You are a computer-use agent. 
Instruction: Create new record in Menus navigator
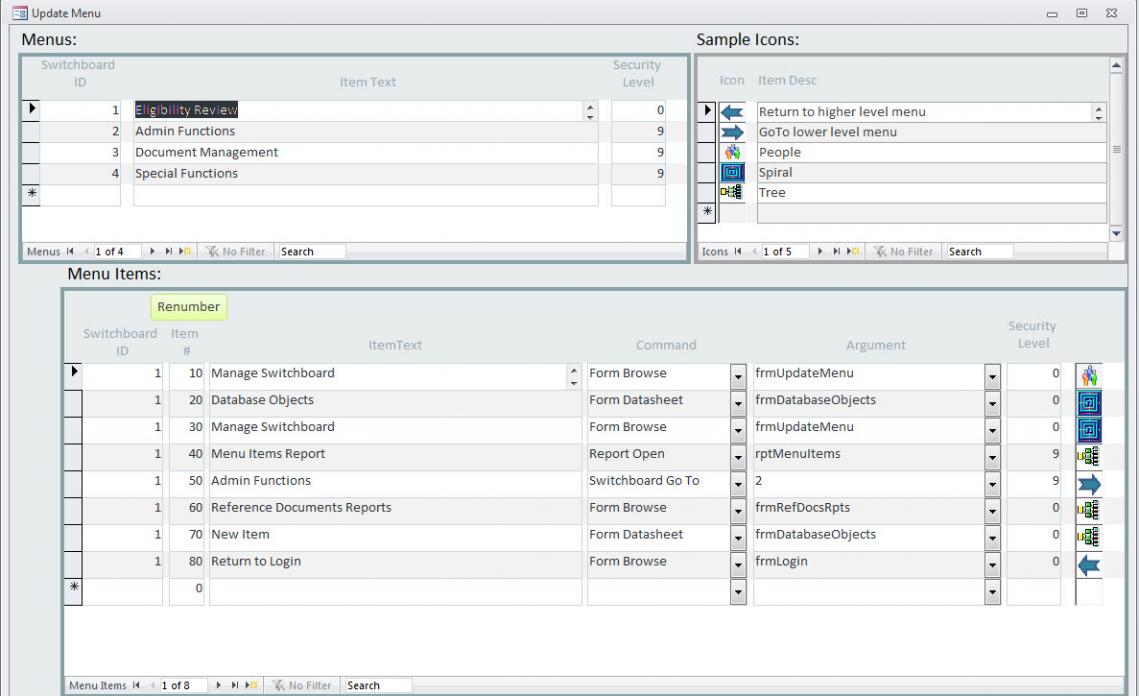[185, 251]
